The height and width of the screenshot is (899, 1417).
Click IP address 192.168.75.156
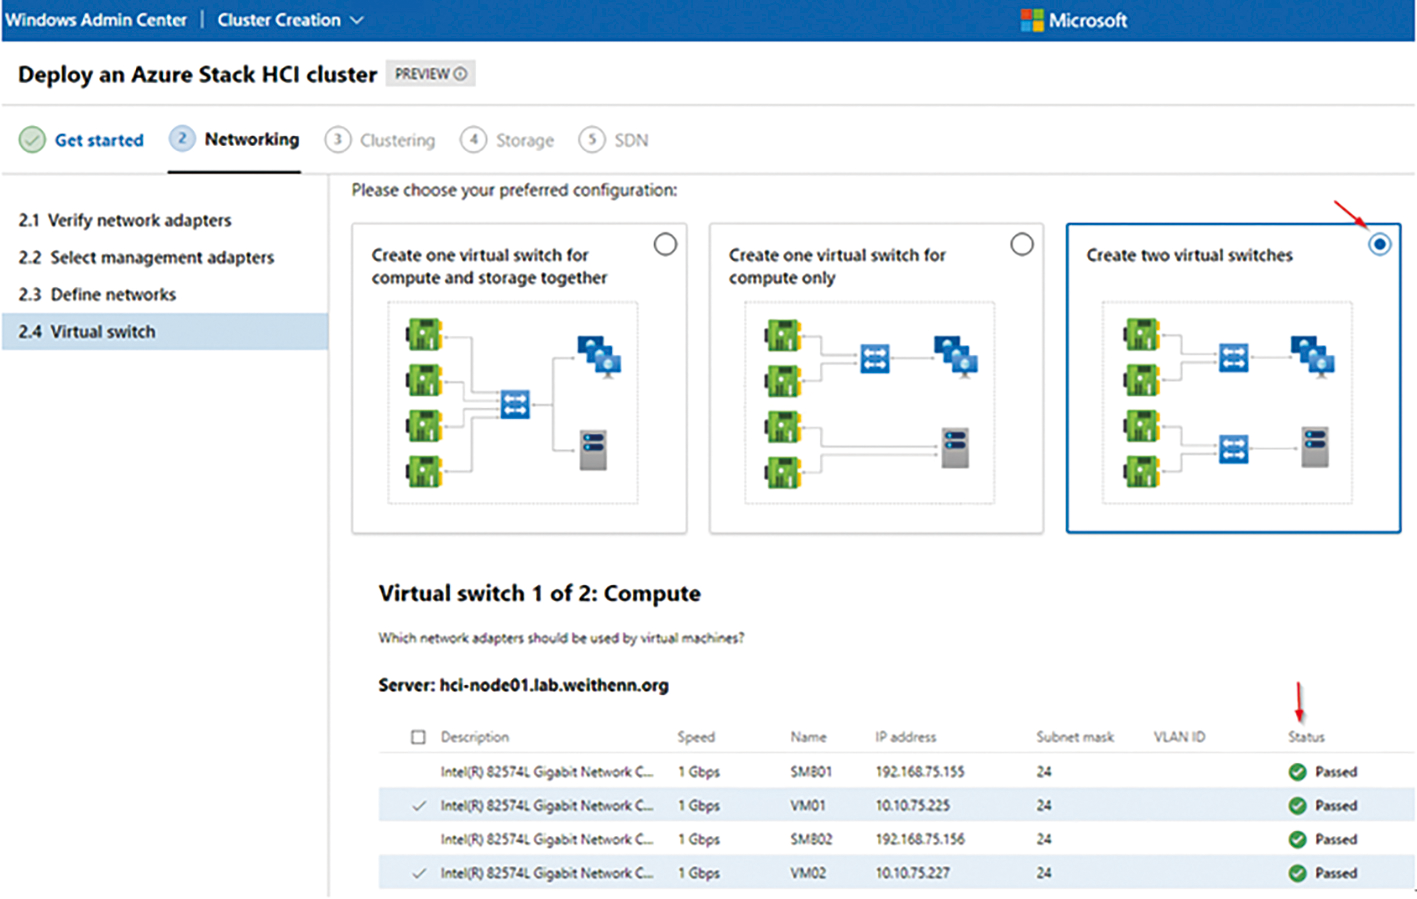click(x=920, y=840)
